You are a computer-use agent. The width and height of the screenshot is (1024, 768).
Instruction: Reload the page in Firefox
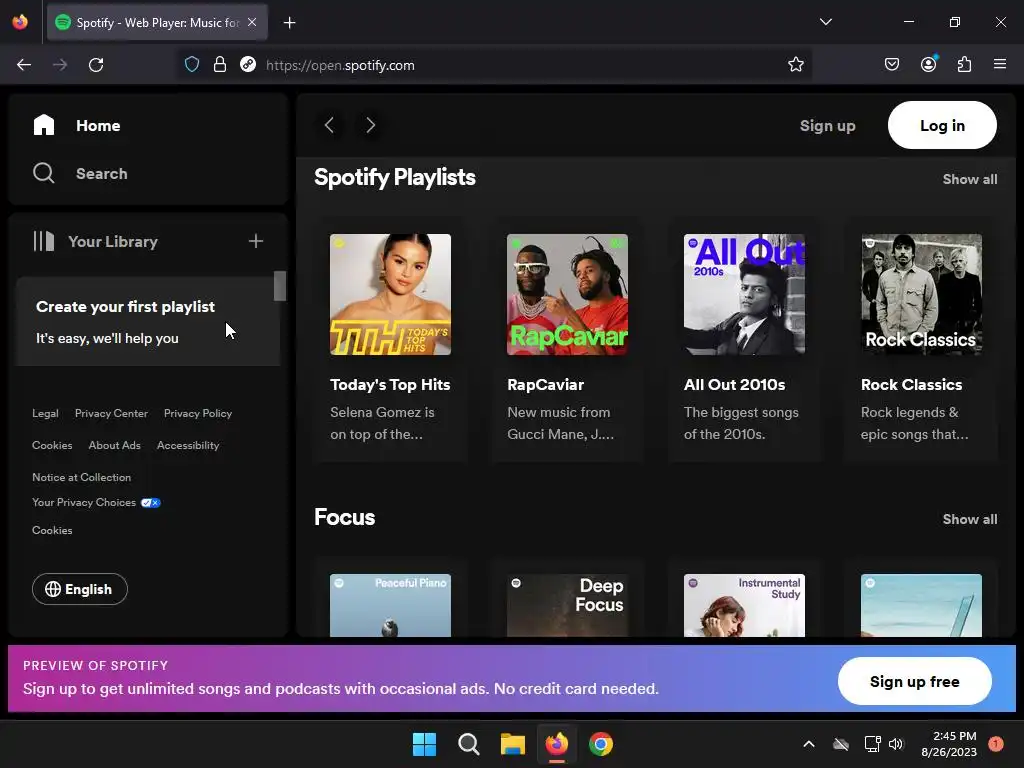[96, 65]
